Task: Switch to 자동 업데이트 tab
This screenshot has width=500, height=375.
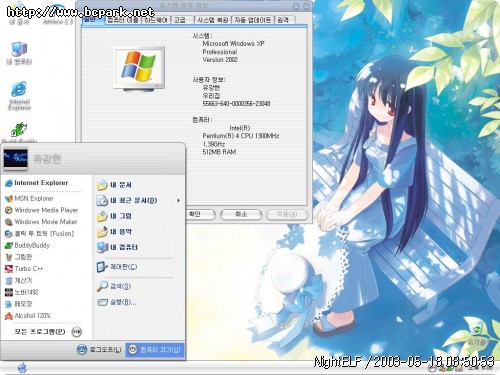Action: click(253, 20)
